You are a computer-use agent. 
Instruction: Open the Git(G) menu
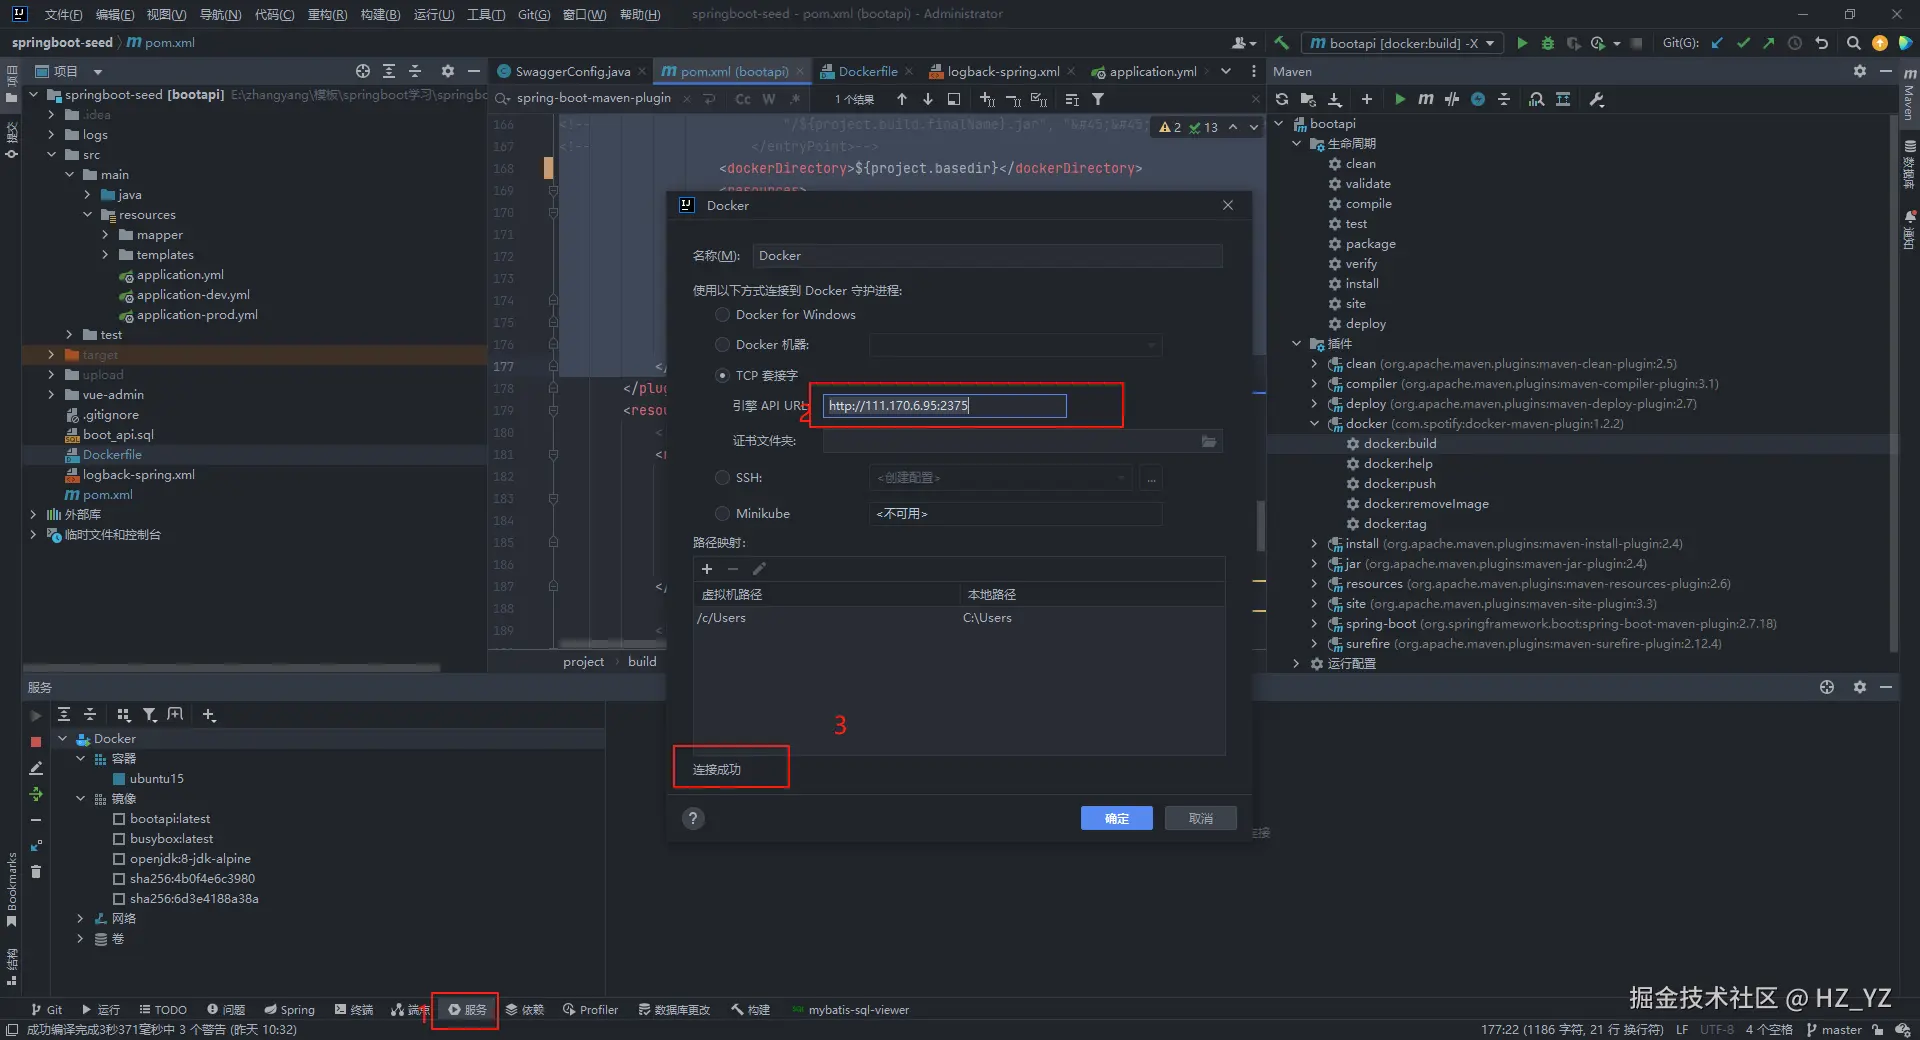534,14
